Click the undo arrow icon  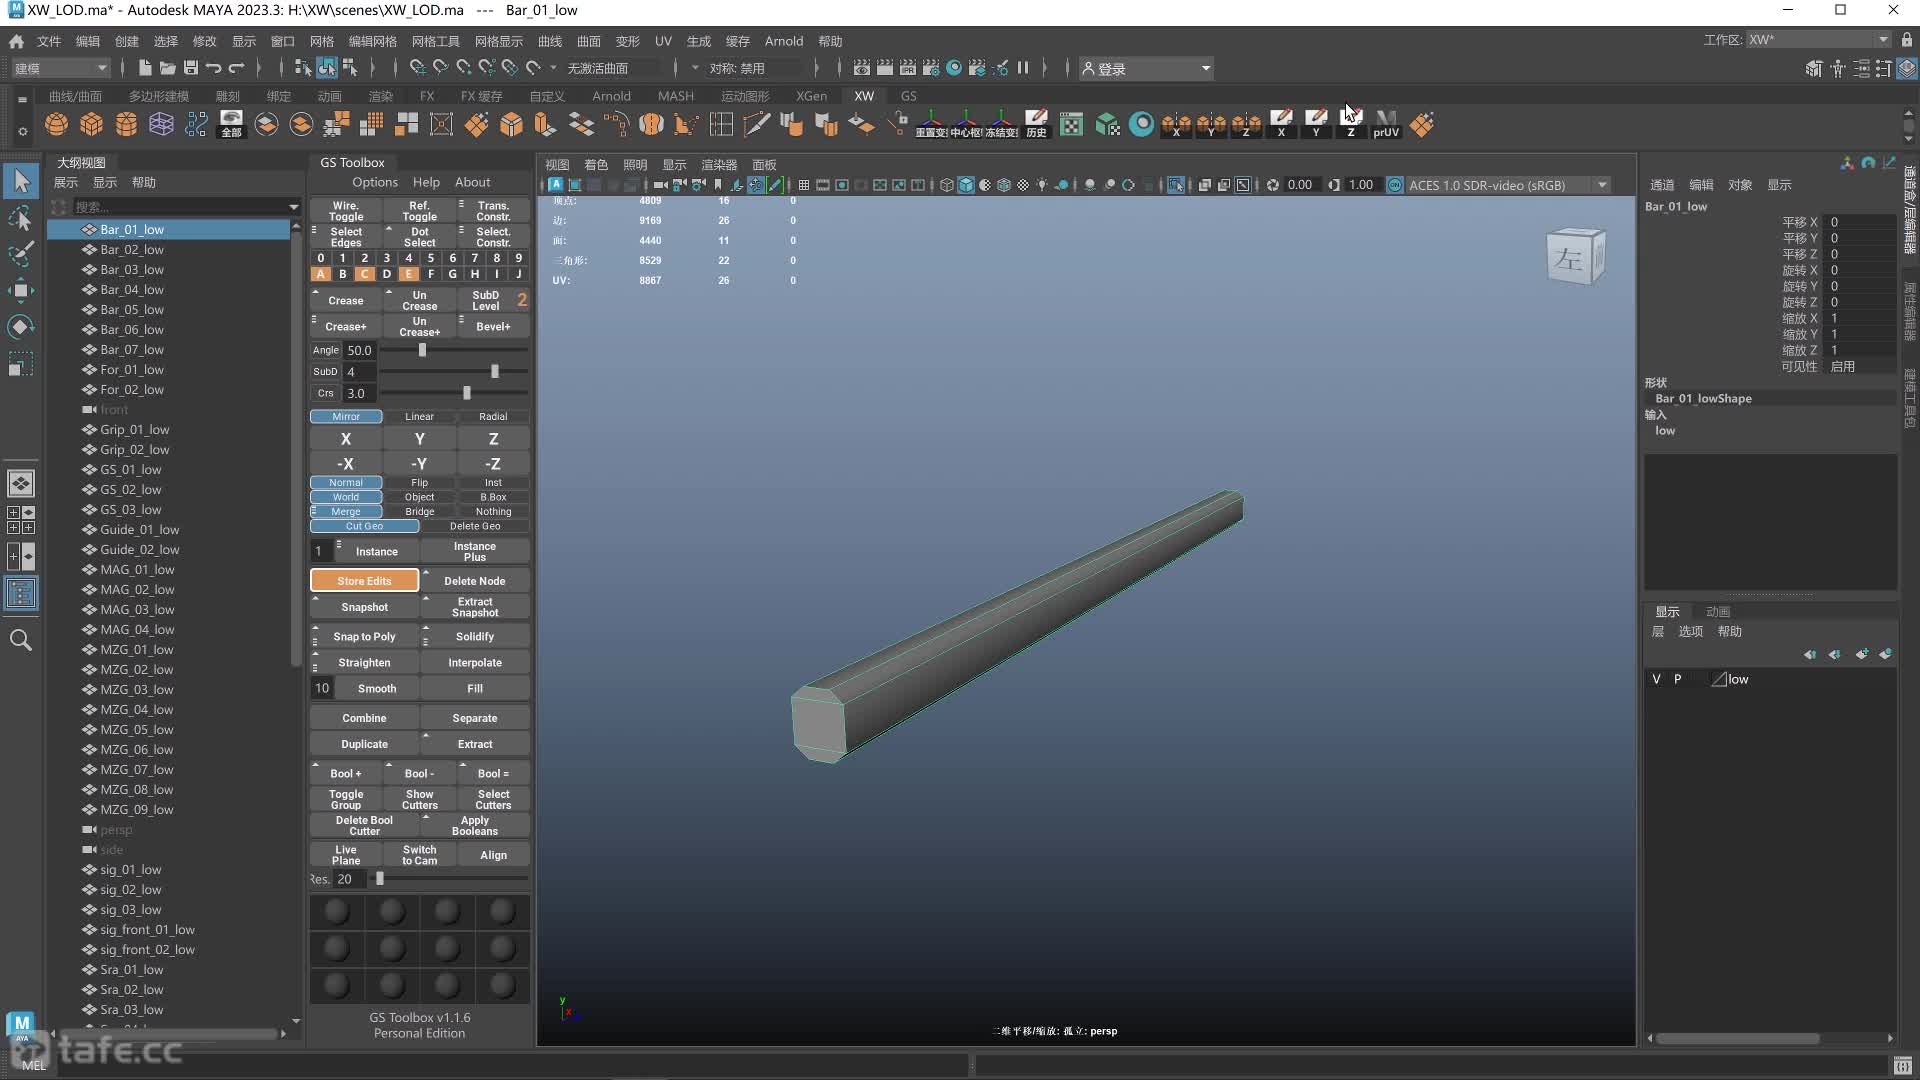click(x=213, y=68)
